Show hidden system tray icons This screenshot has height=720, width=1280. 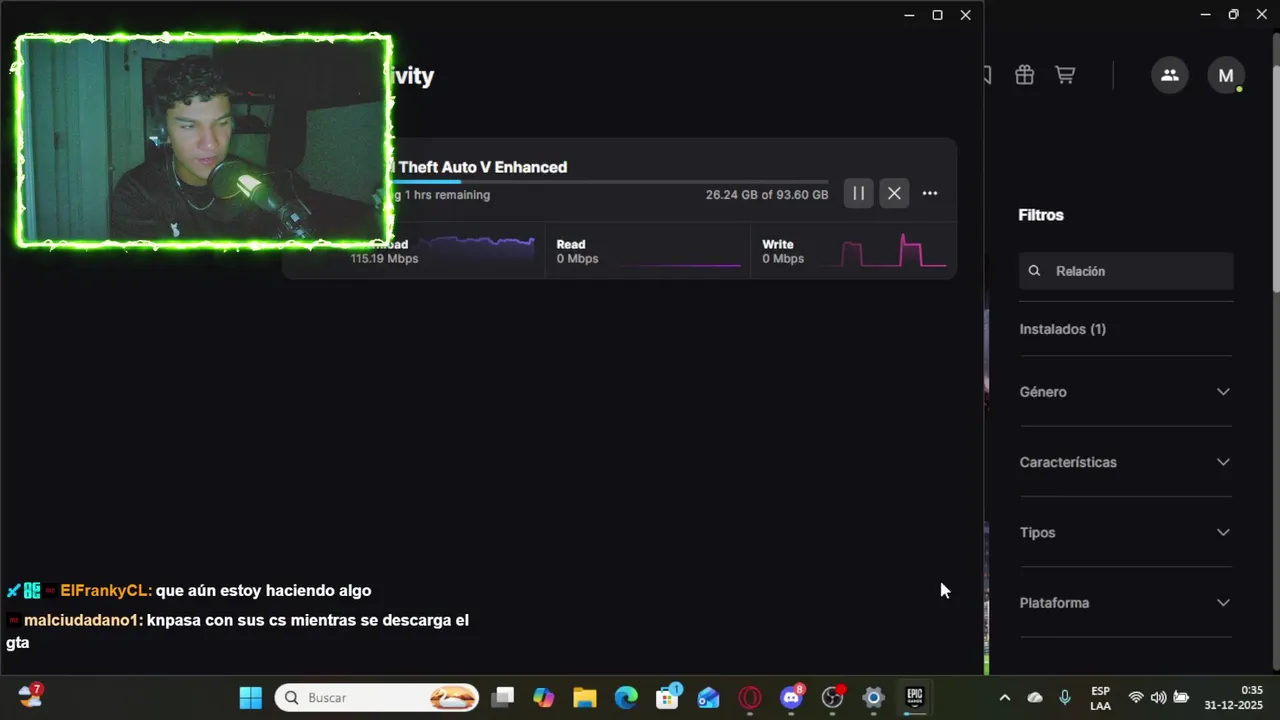(x=1005, y=697)
